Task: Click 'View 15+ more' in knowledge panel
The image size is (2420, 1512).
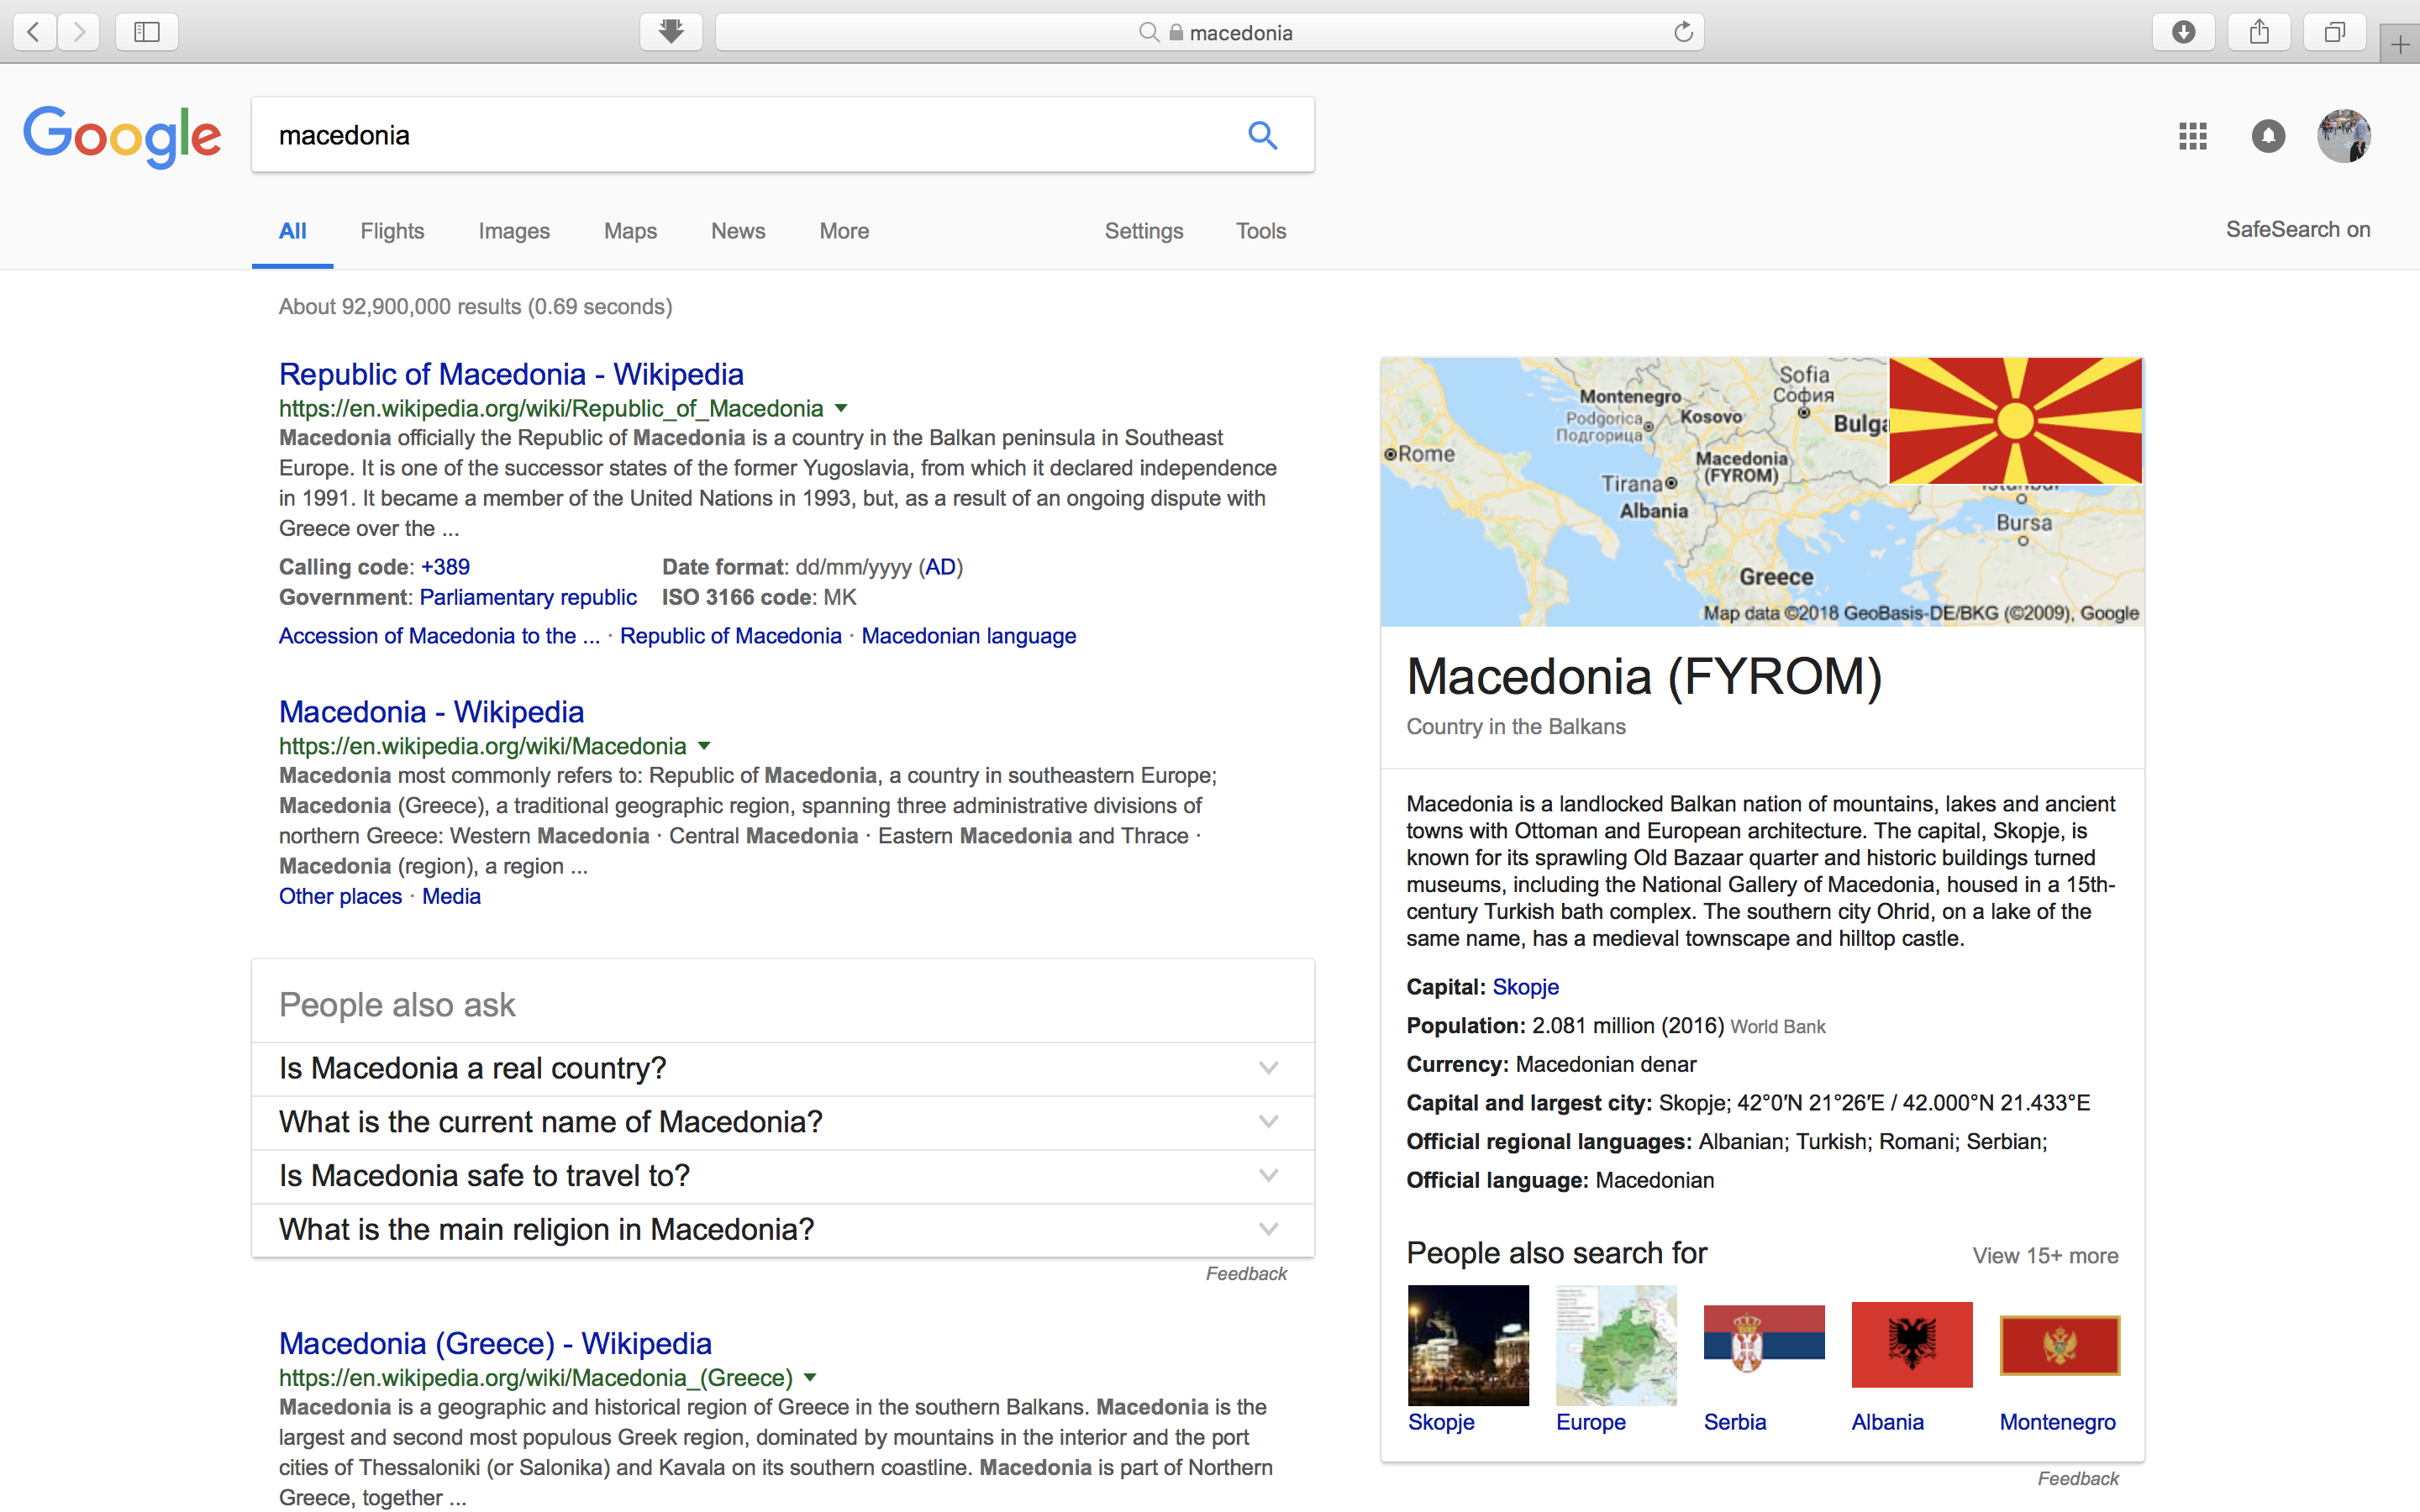Action: (x=2045, y=1256)
